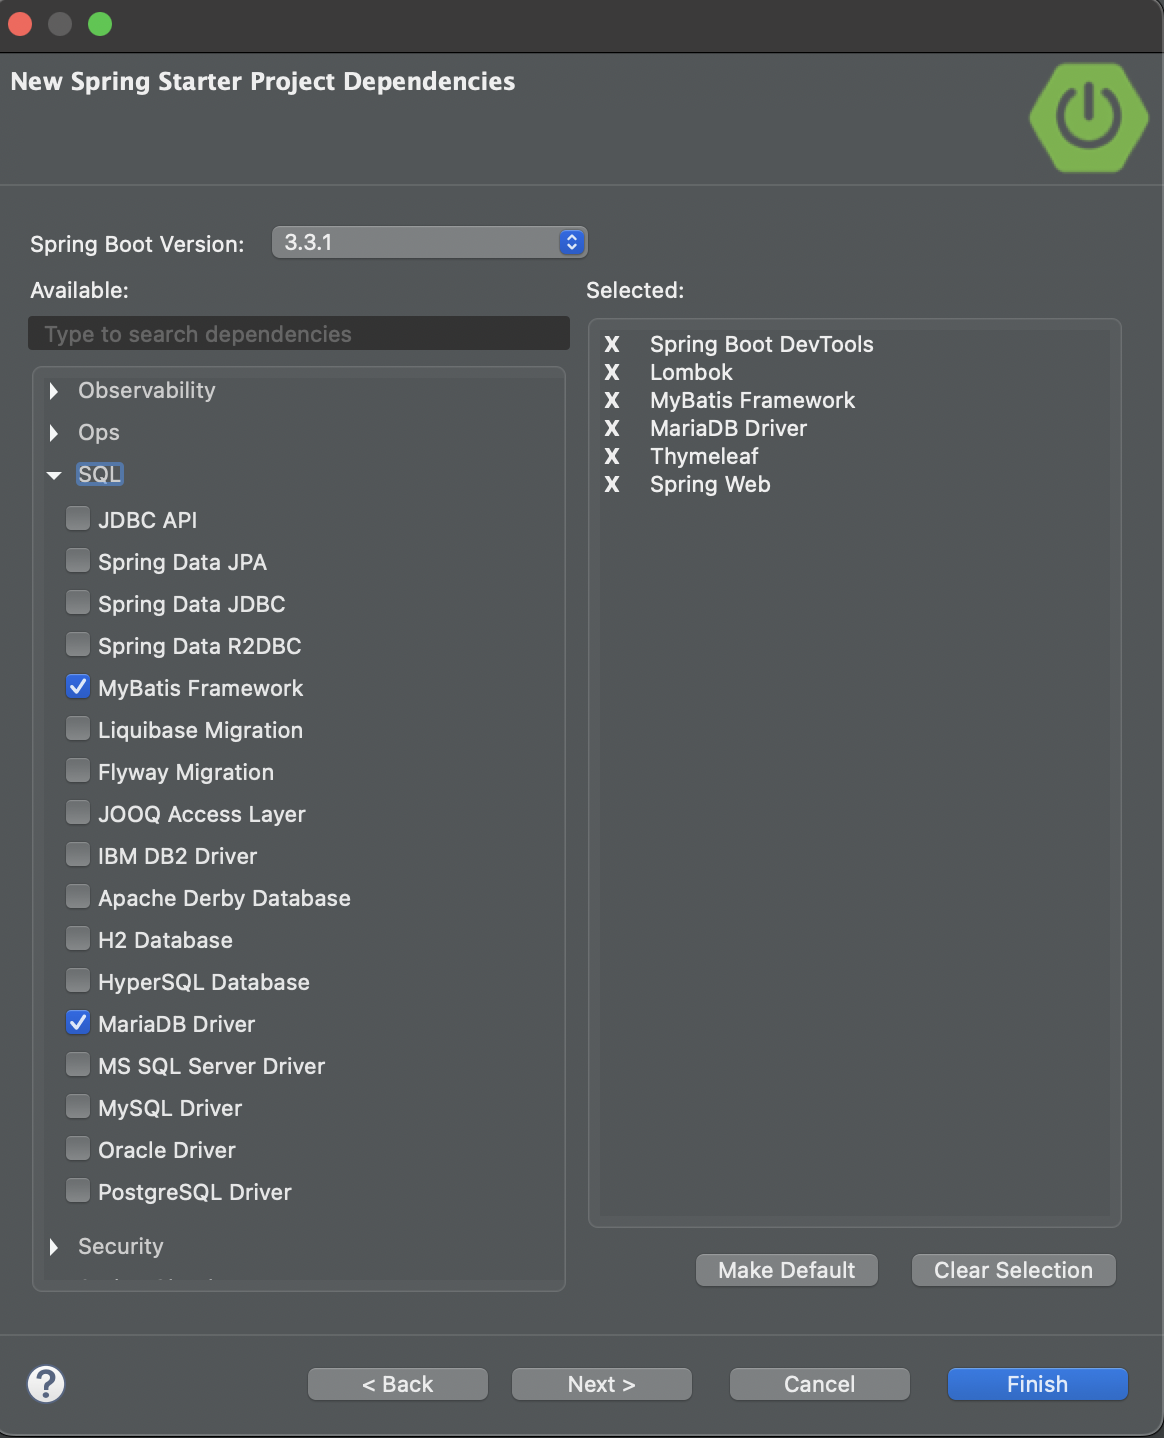This screenshot has height=1438, width=1164.
Task: Enable the Spring Data JPA checkbox
Action: pos(78,561)
